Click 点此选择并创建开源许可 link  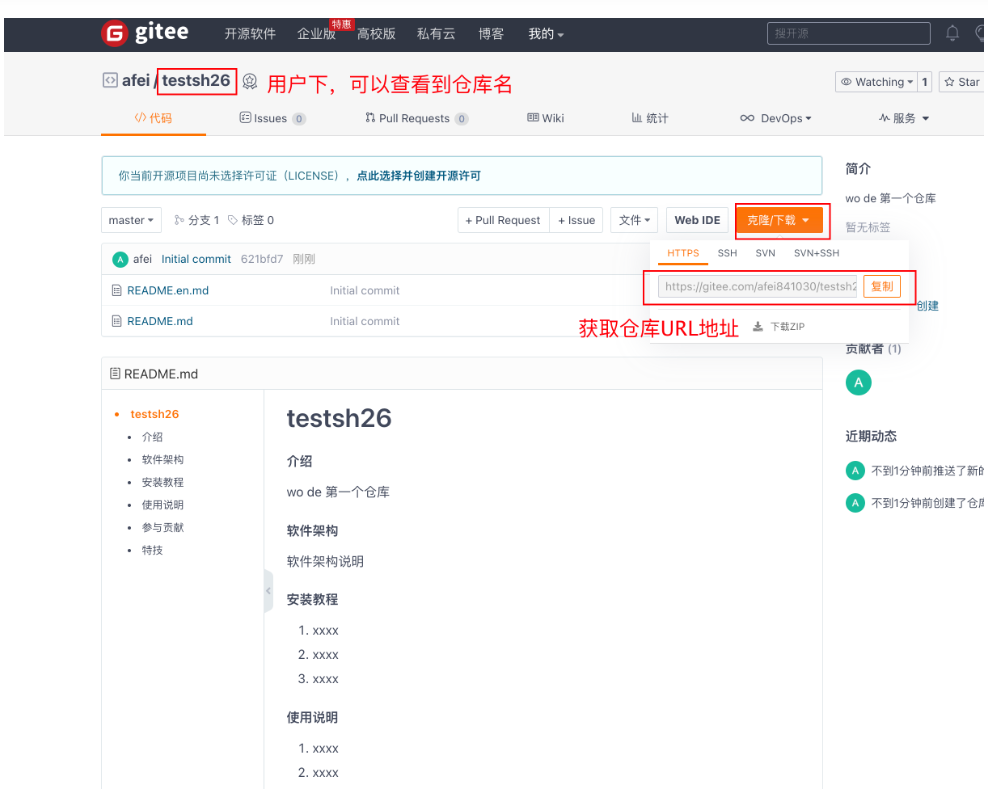point(418,176)
